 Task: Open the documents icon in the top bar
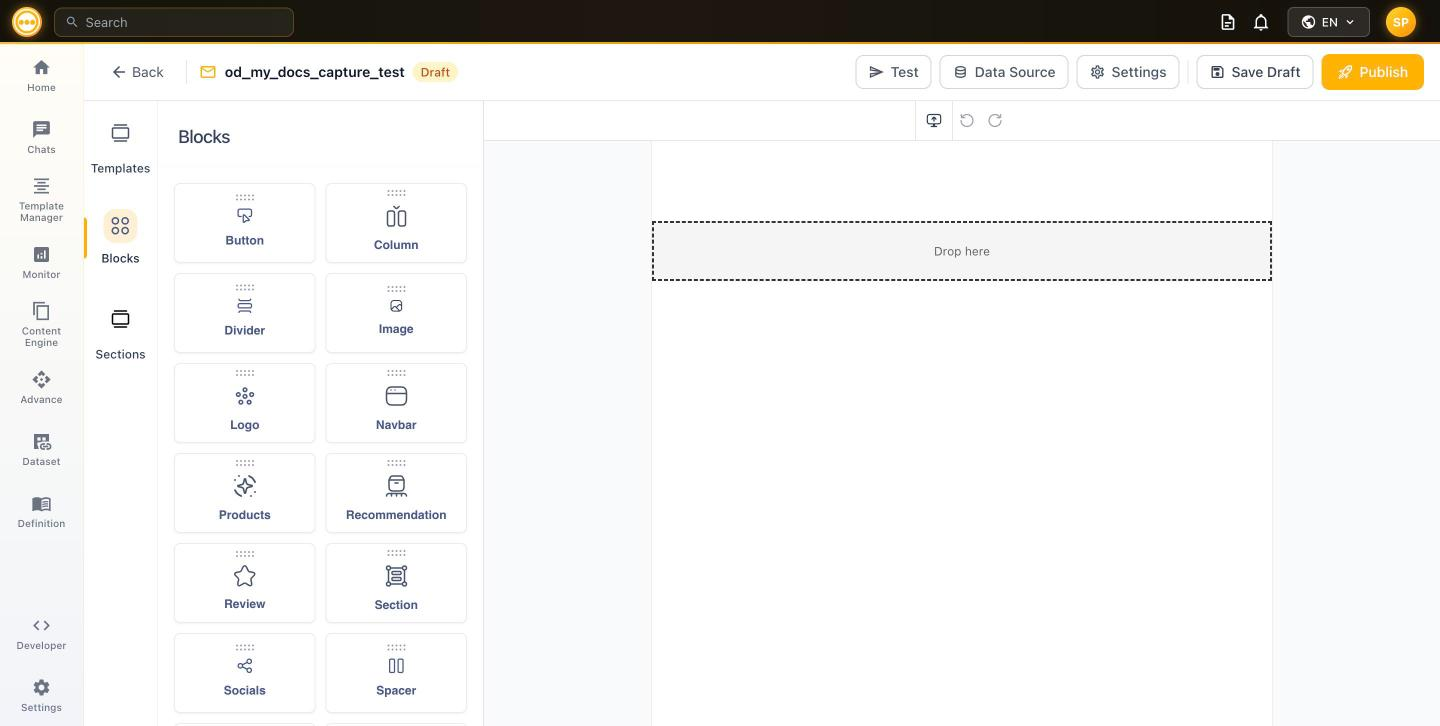pyautogui.click(x=1228, y=22)
